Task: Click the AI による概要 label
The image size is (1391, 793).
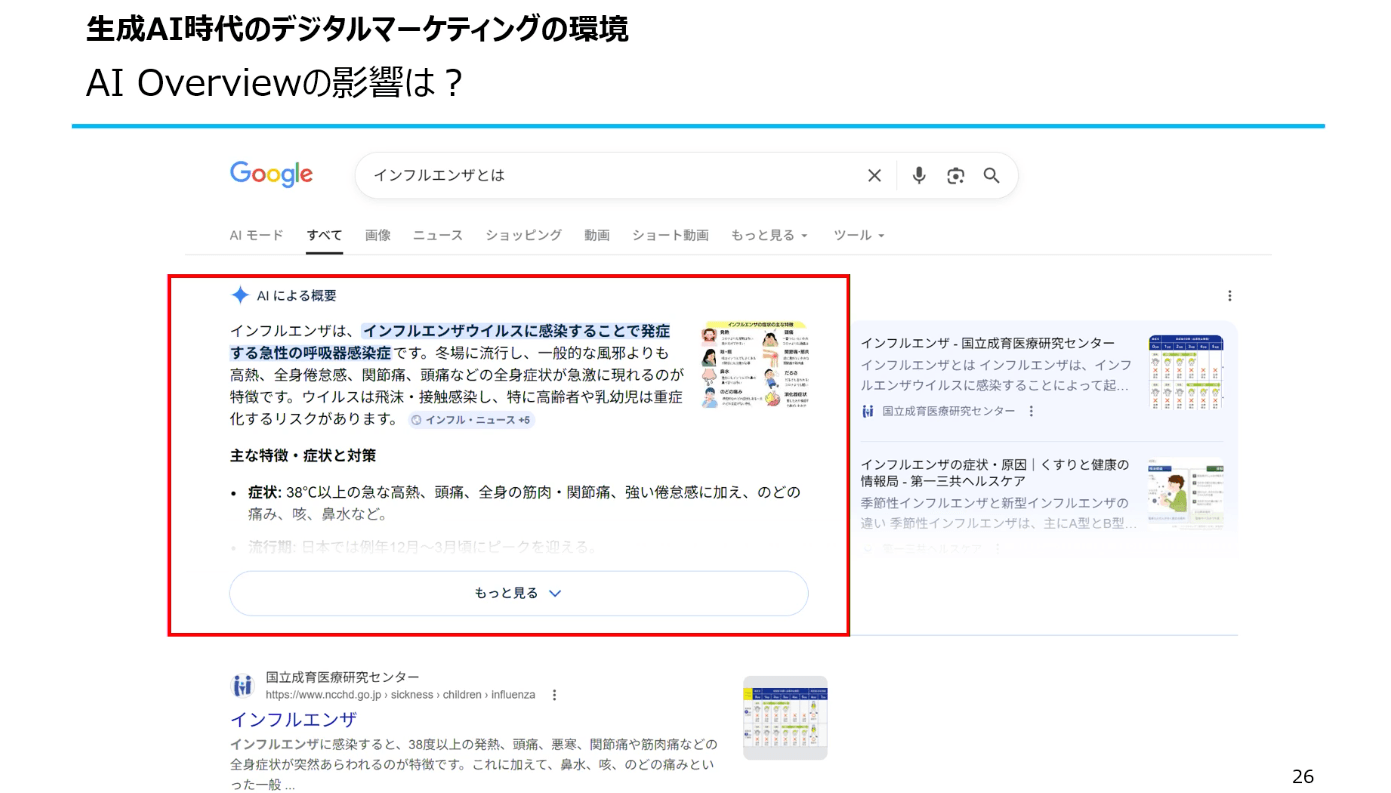Action: (296, 296)
